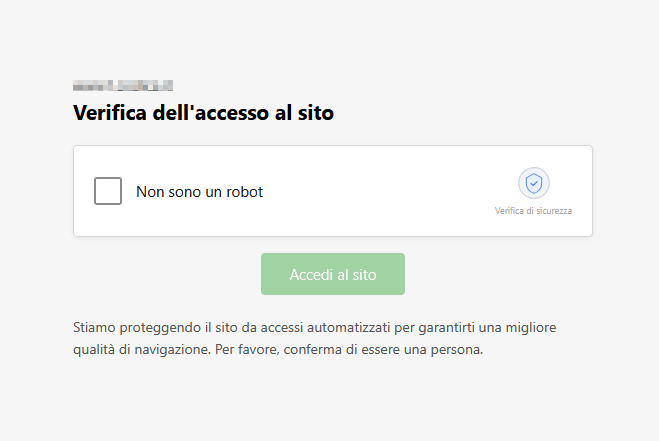This screenshot has width=659, height=441.
Task: Click the word "sicurezza" under the shield
Action: point(552,211)
